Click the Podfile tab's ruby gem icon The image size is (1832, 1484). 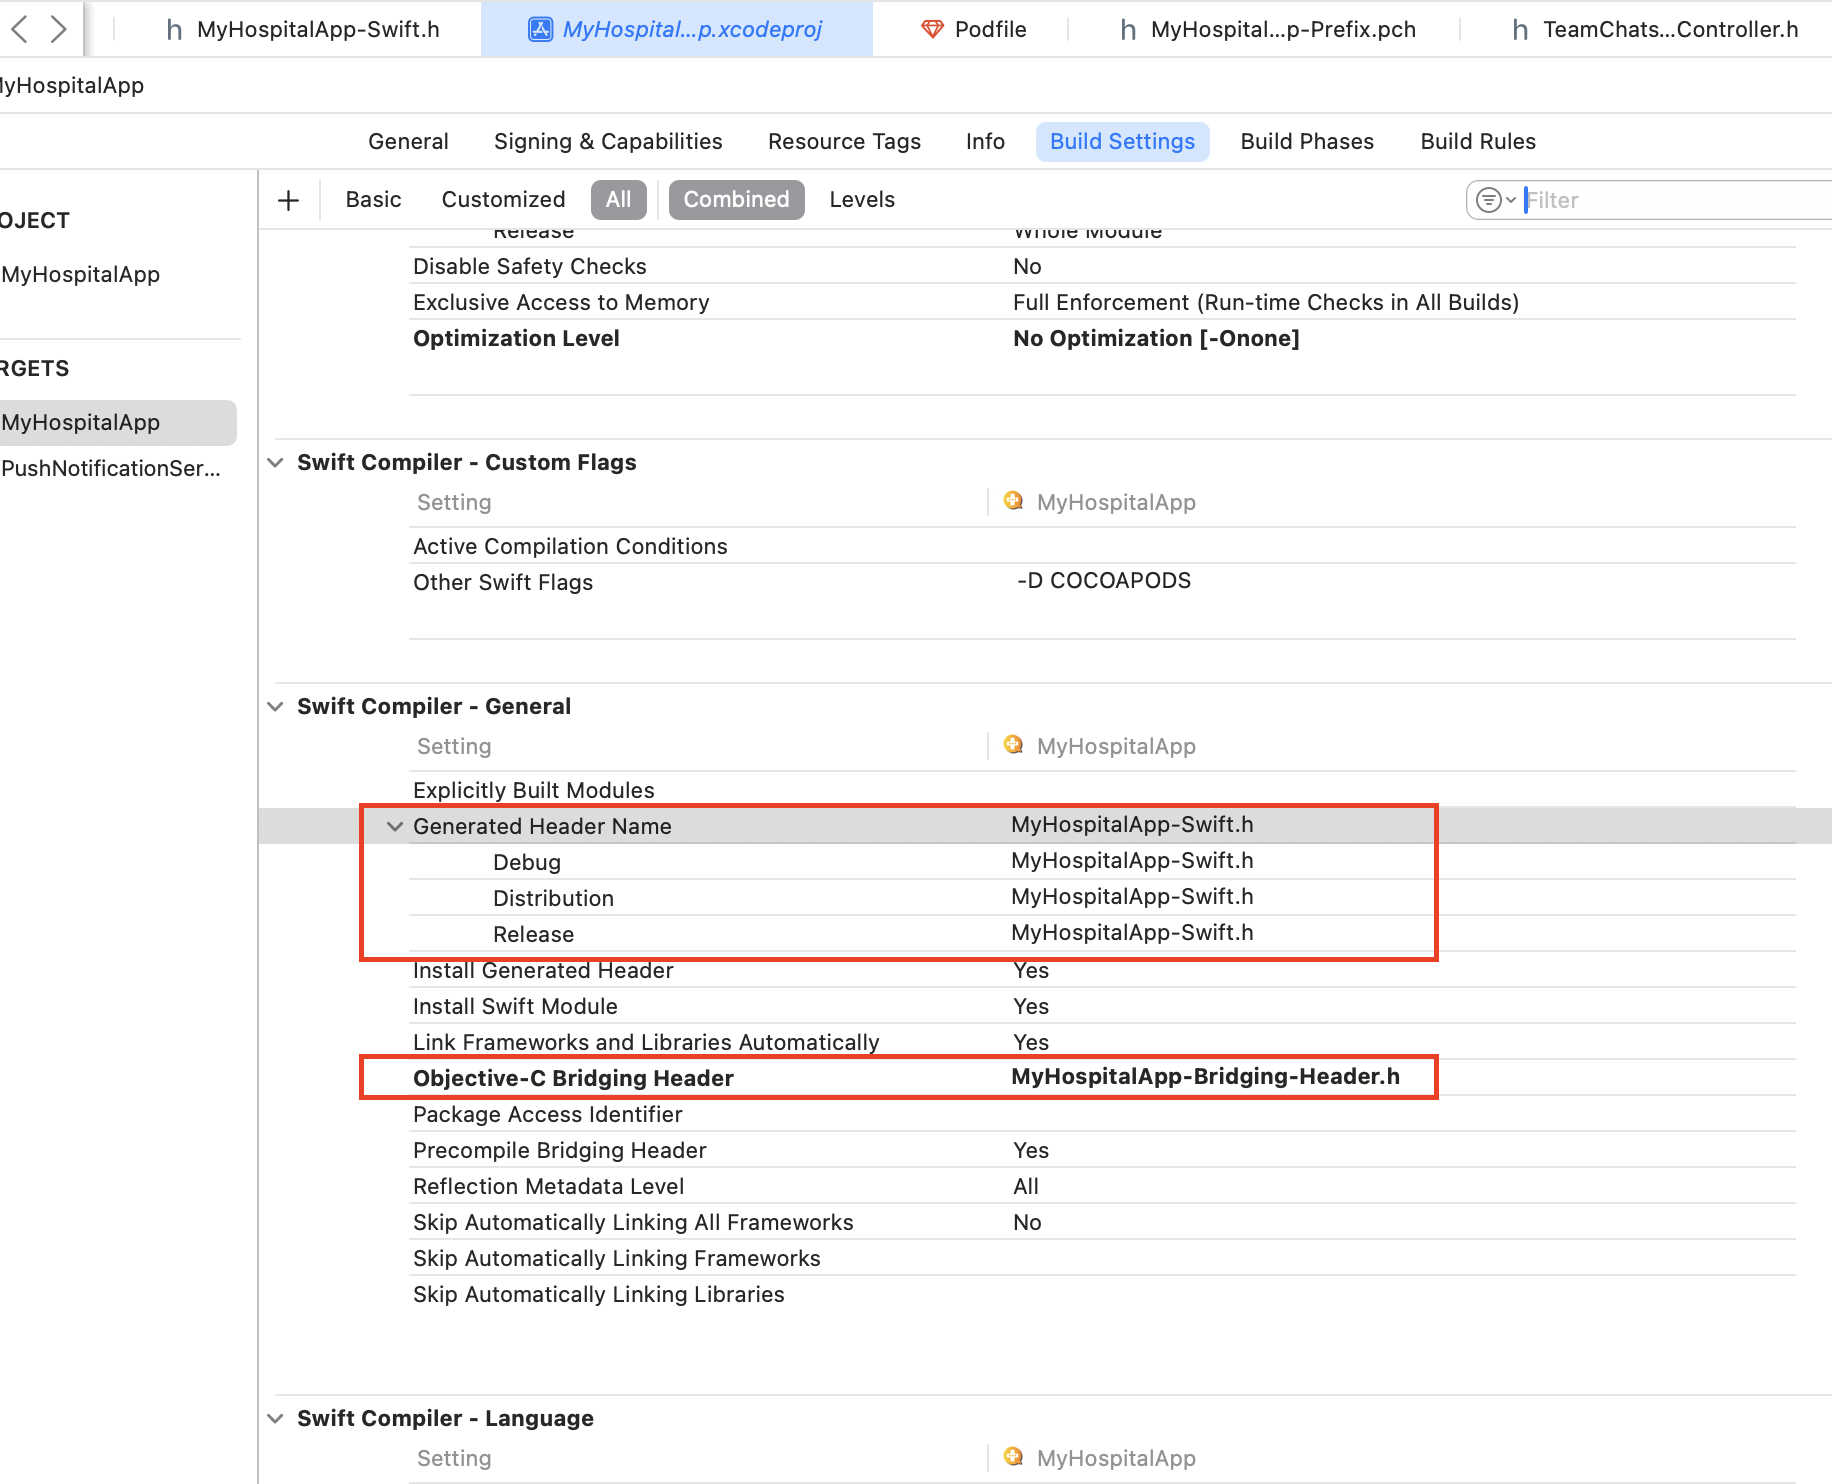pyautogui.click(x=932, y=30)
